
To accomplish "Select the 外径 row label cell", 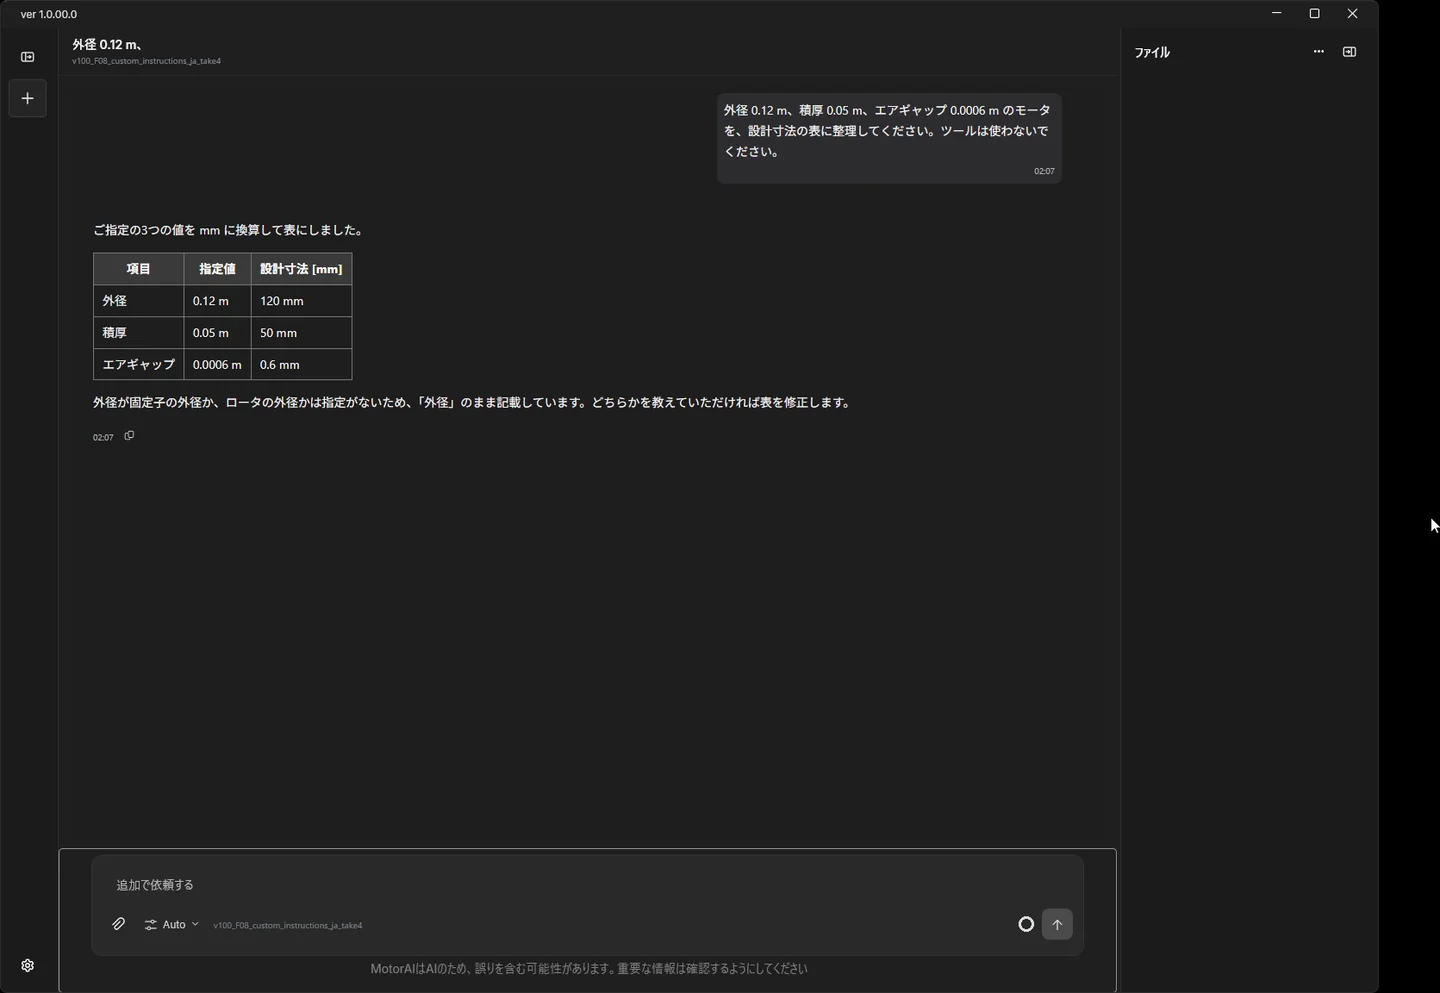I will point(139,301).
